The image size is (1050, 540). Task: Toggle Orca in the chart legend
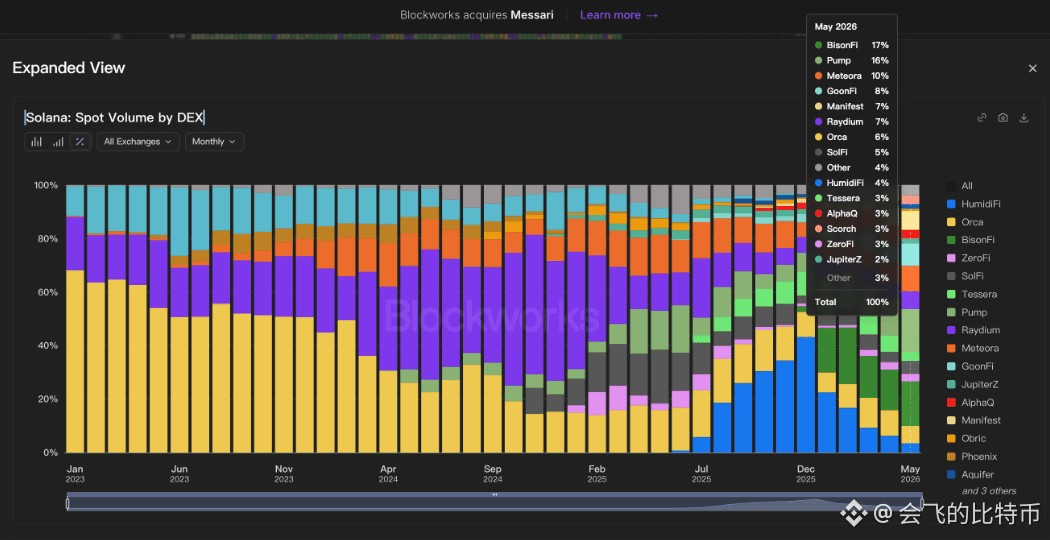pyautogui.click(x=964, y=222)
